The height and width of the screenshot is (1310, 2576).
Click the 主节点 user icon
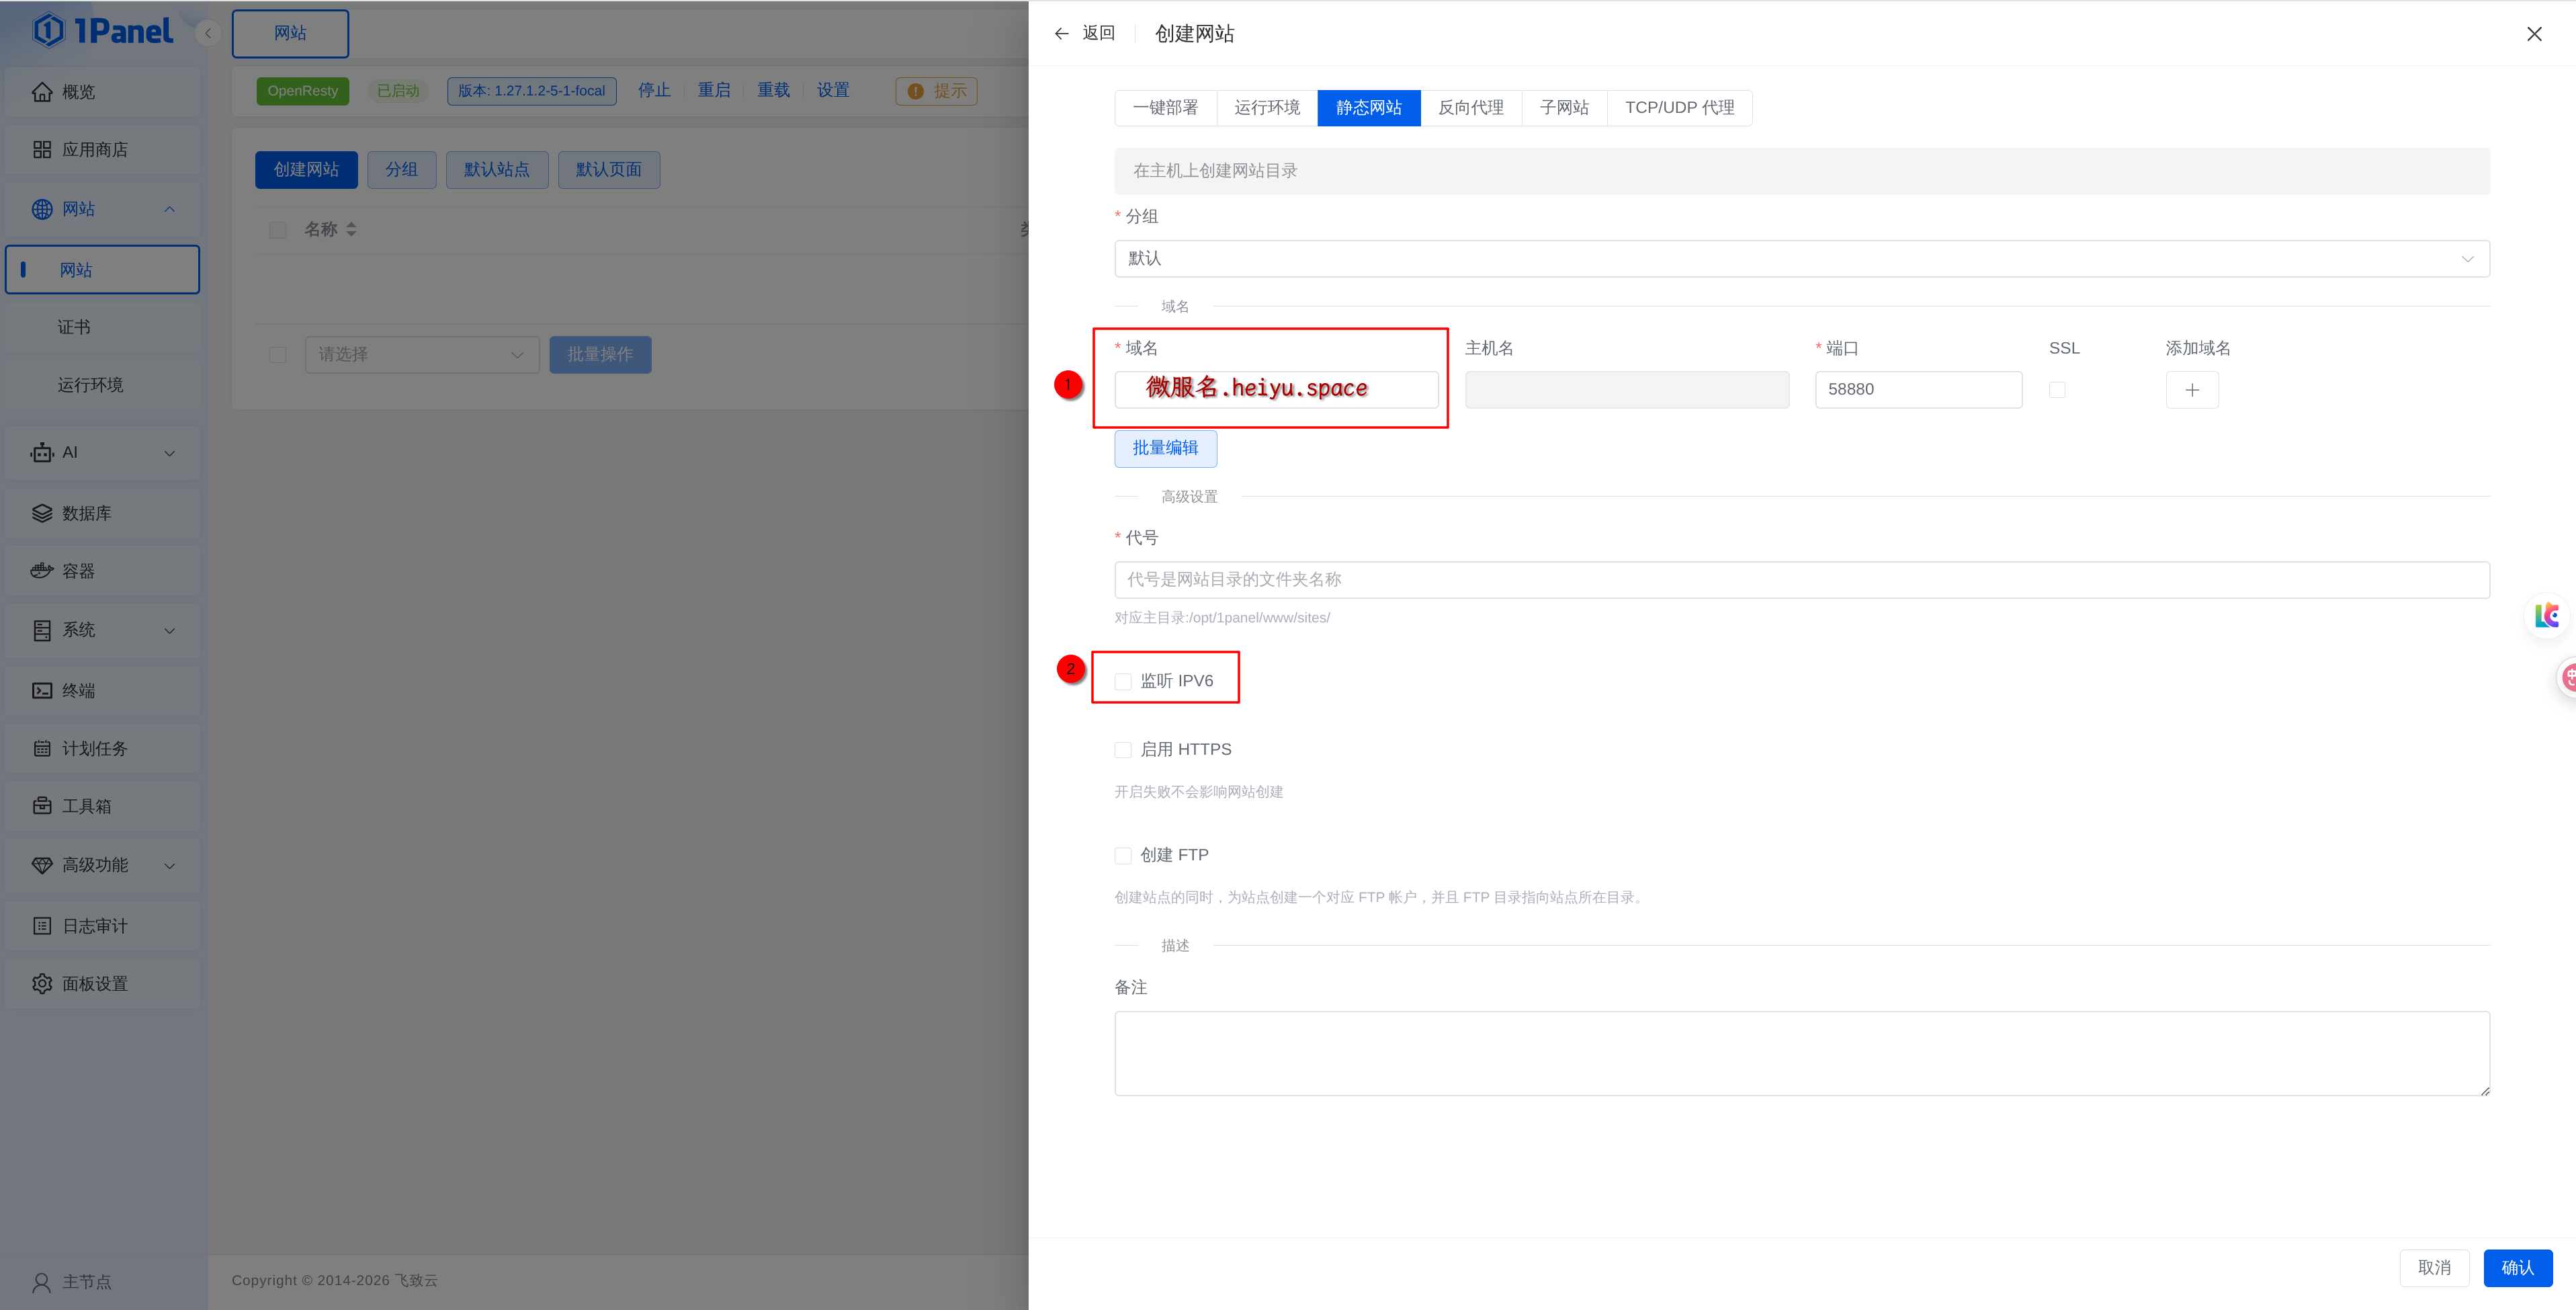(x=42, y=1282)
